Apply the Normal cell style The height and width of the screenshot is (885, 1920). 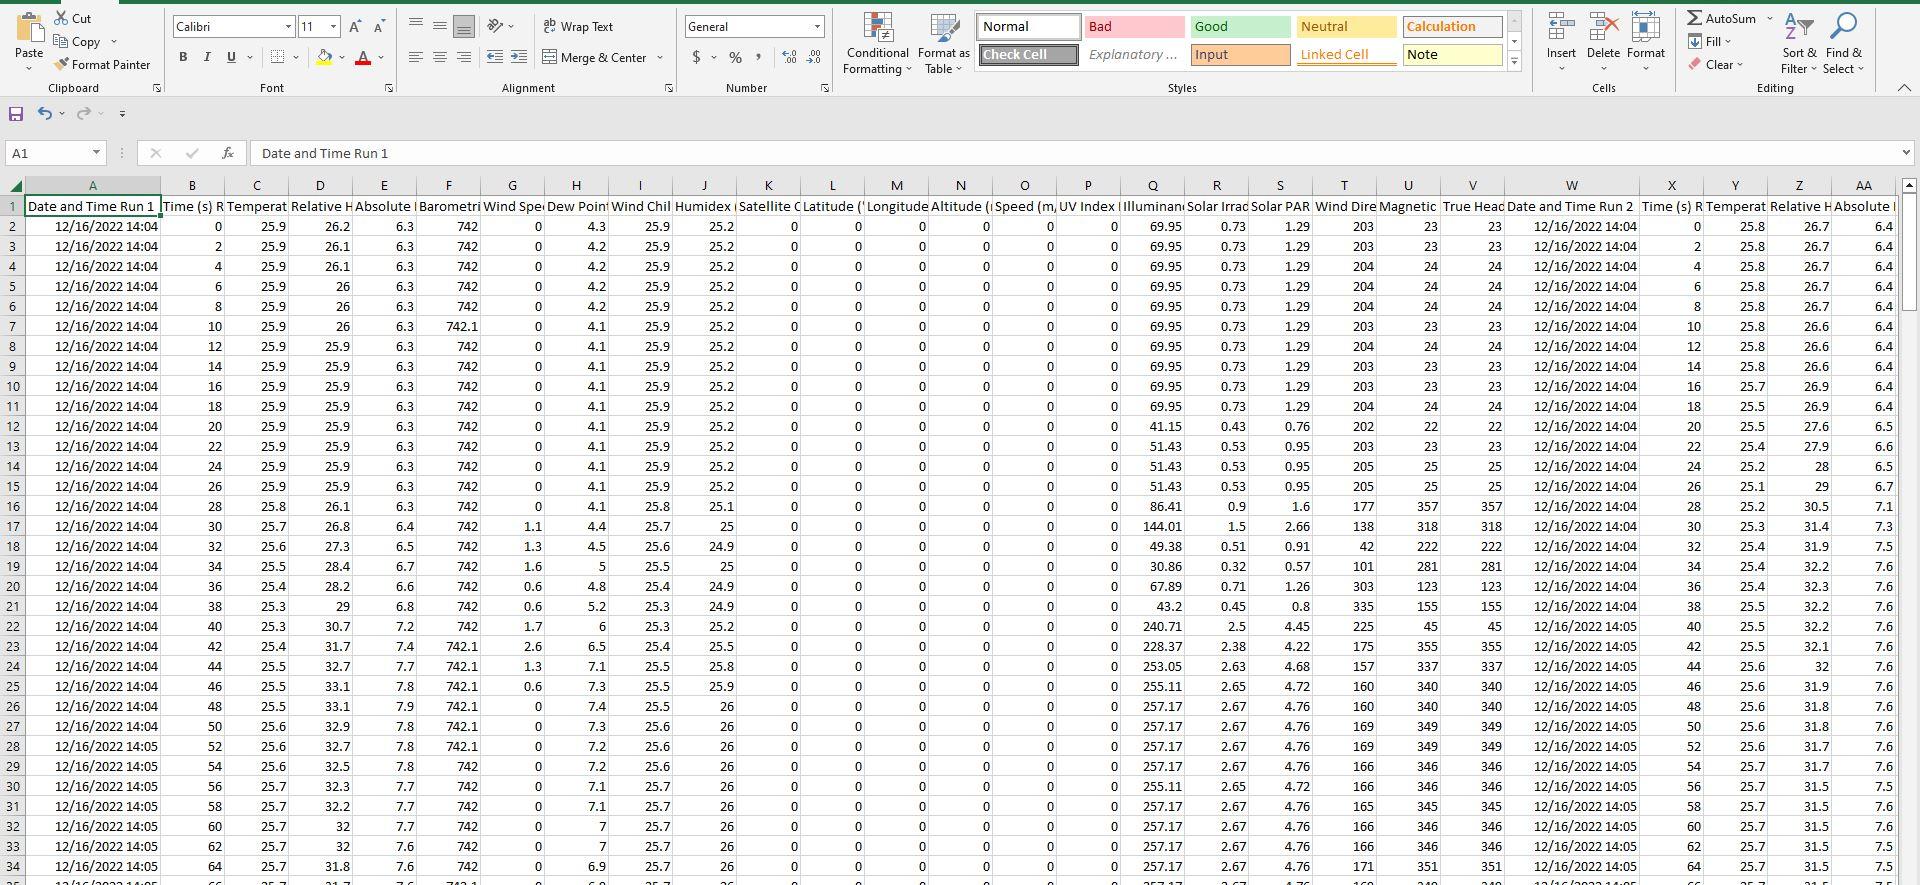[x=1029, y=26]
